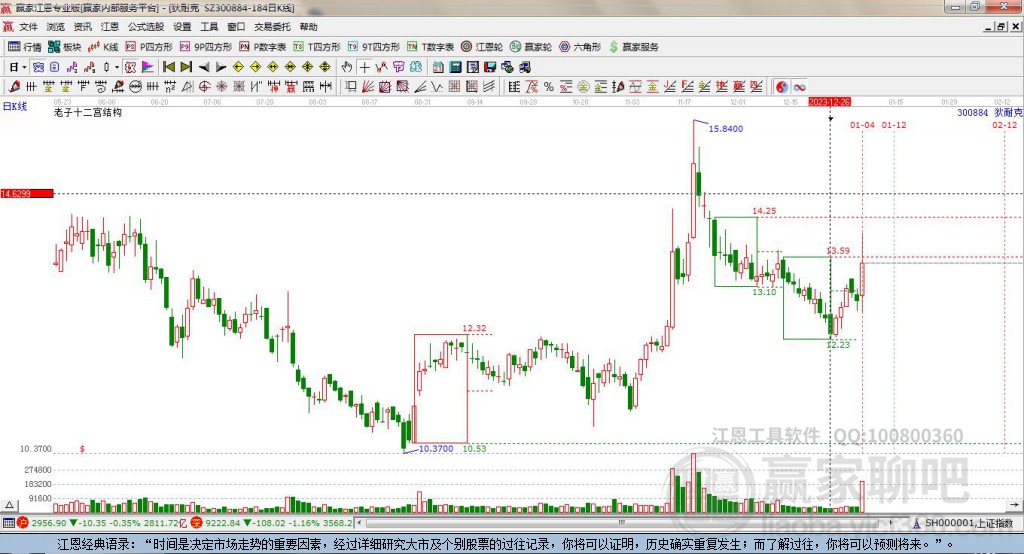The width and height of the screenshot is (1024, 554).
Task: Open the P数字表 tool
Action: tap(263, 47)
